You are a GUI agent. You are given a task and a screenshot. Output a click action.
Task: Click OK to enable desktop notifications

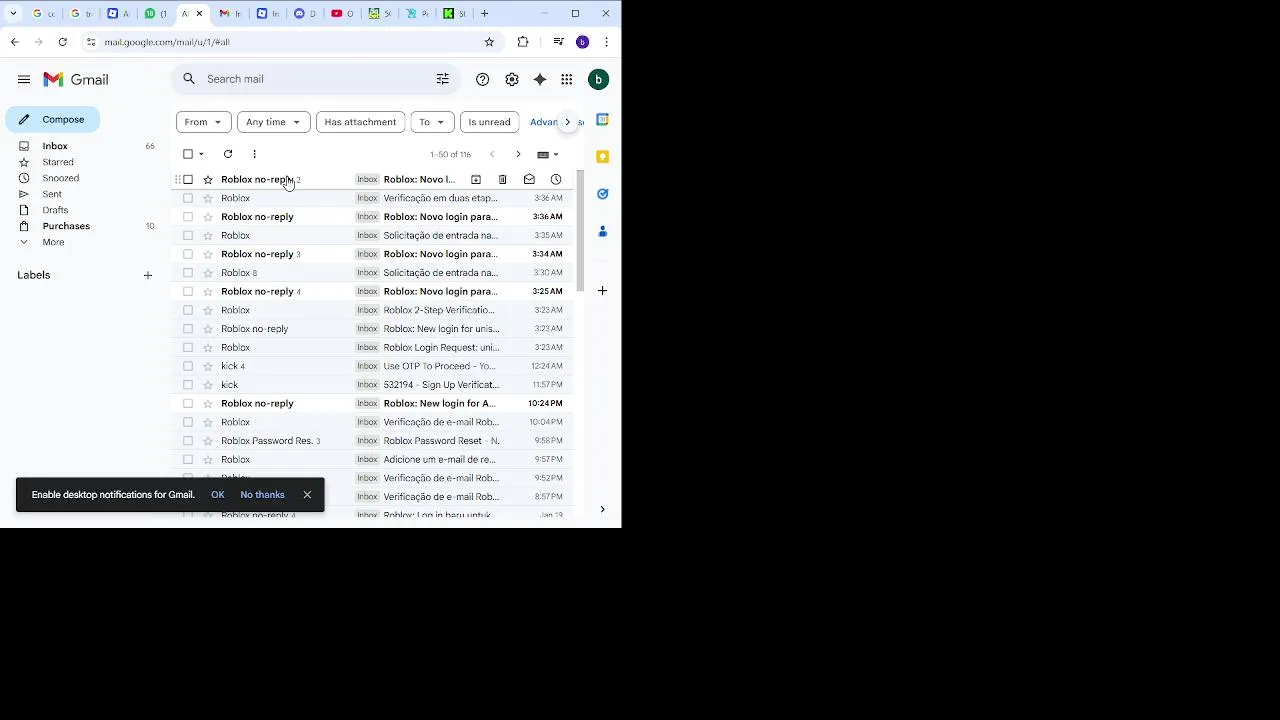pos(218,495)
